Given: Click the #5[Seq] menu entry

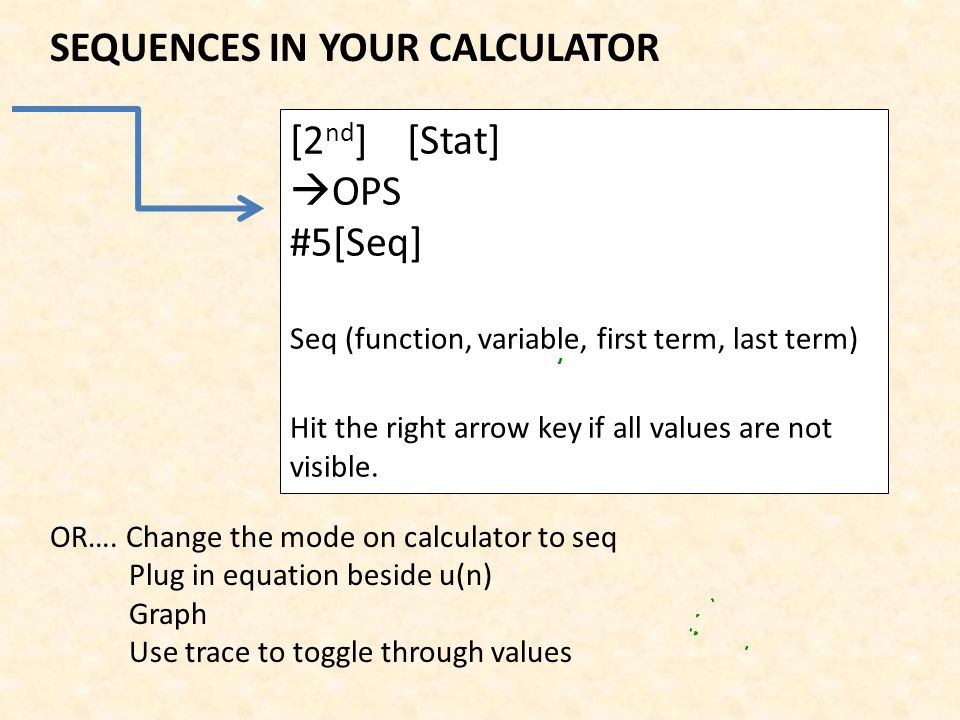Looking at the screenshot, I should point(356,242).
